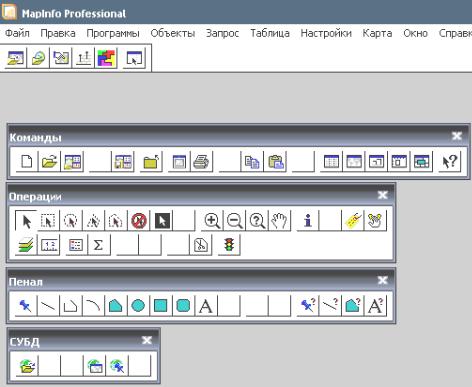Click New Table blank page icon

[x=27, y=162]
